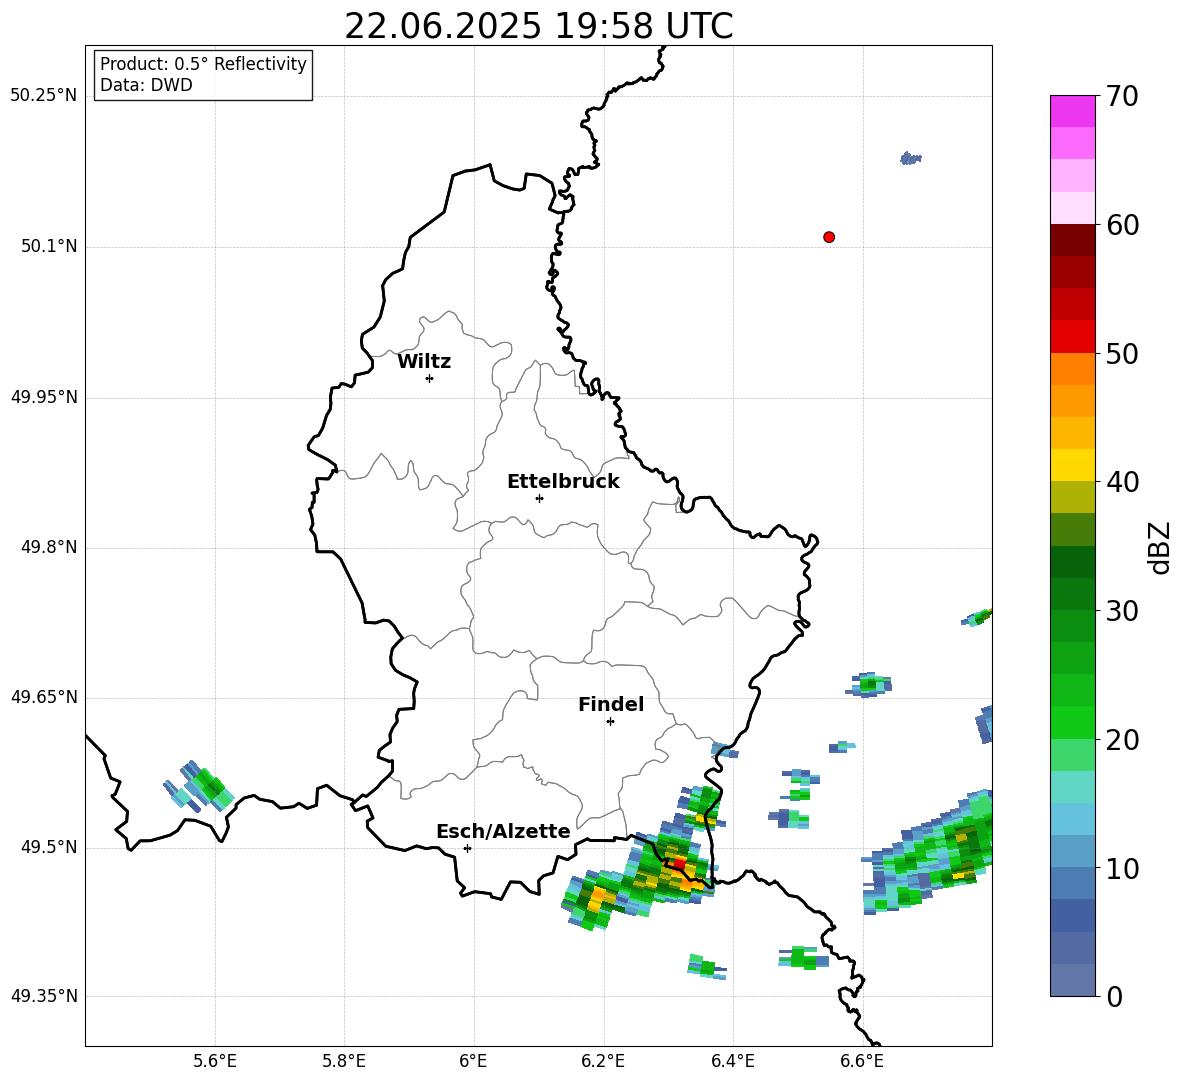Click the latitude label 49.8°N
Screen dimensions: 1184x1081
click(x=49, y=547)
